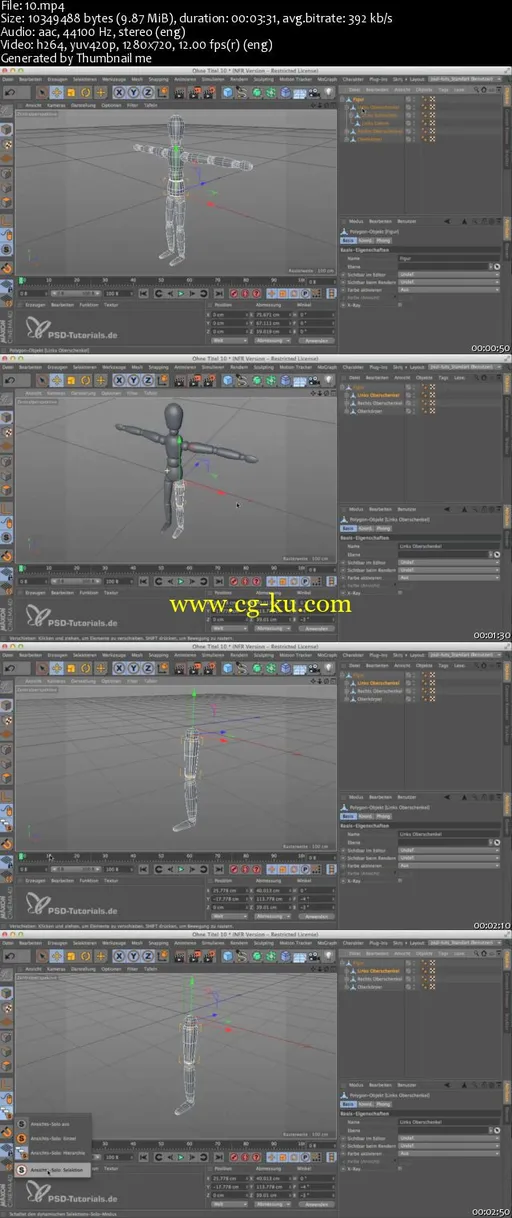
Task: Open Sichtbar beim Rendern dropdown in the 00:02:50 frame
Action: point(448,1146)
